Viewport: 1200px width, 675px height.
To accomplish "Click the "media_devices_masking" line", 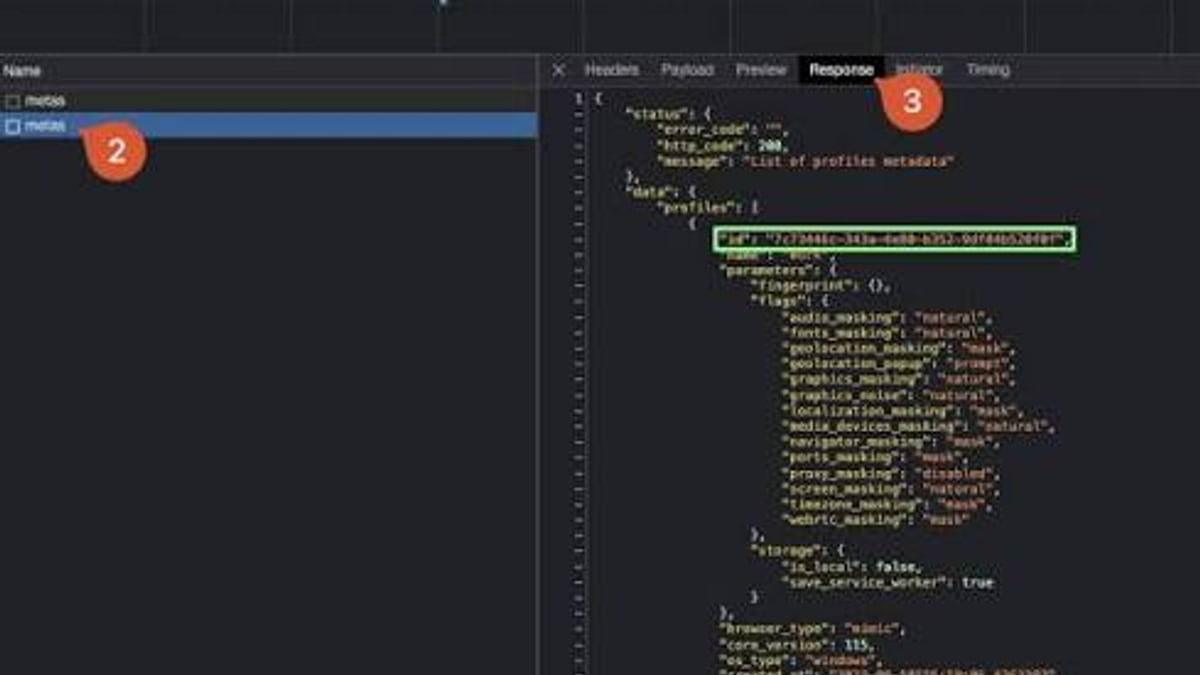I will [919, 427].
